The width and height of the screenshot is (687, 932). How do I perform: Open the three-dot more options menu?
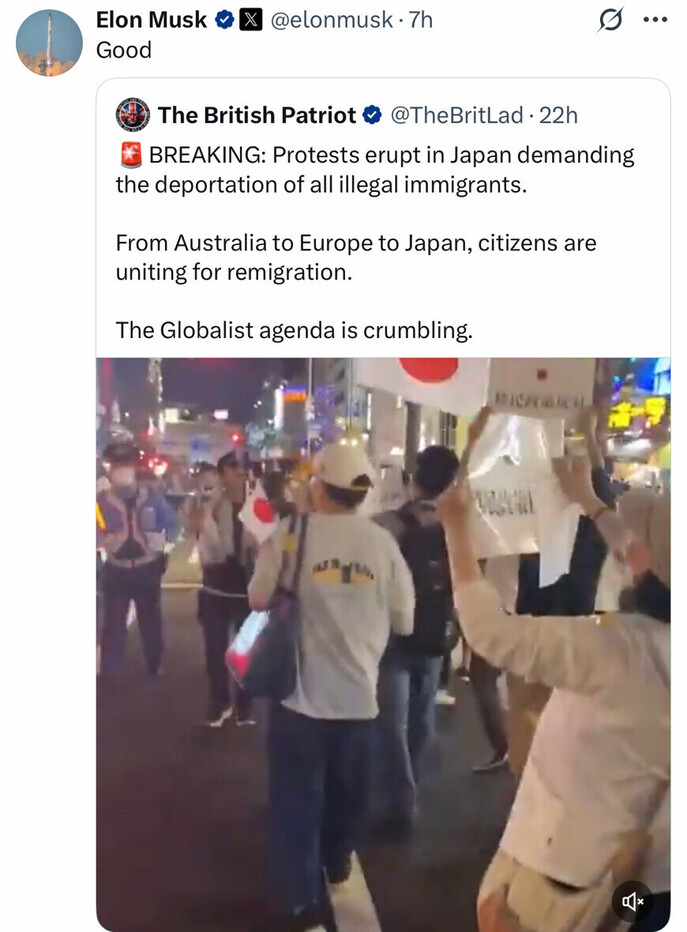pyautogui.click(x=655, y=20)
